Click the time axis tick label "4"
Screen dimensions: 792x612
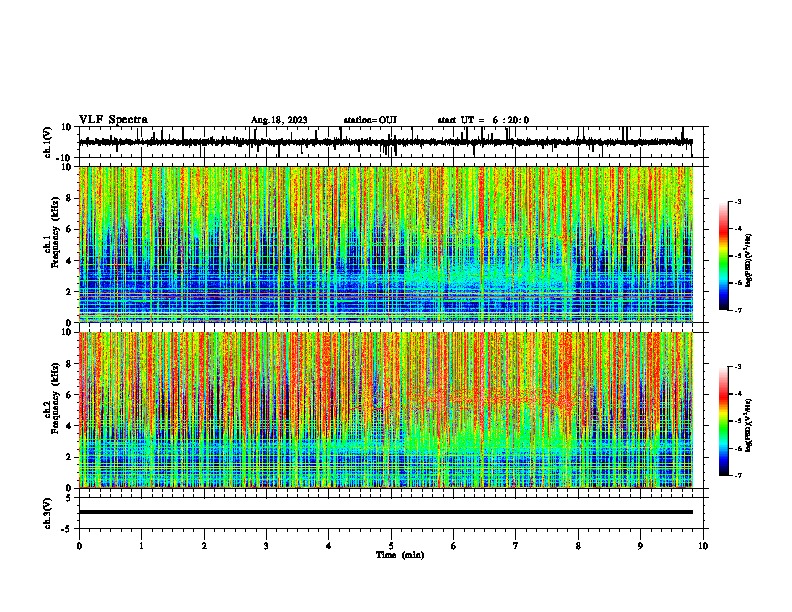click(x=329, y=546)
